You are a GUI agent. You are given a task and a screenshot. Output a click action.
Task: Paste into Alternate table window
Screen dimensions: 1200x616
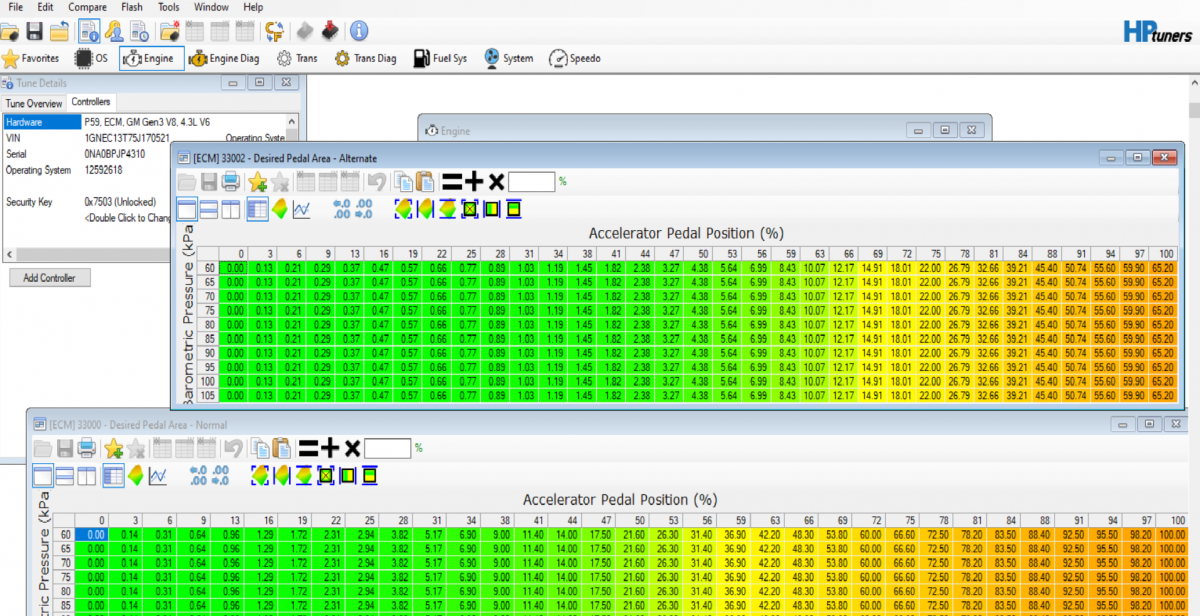425,182
